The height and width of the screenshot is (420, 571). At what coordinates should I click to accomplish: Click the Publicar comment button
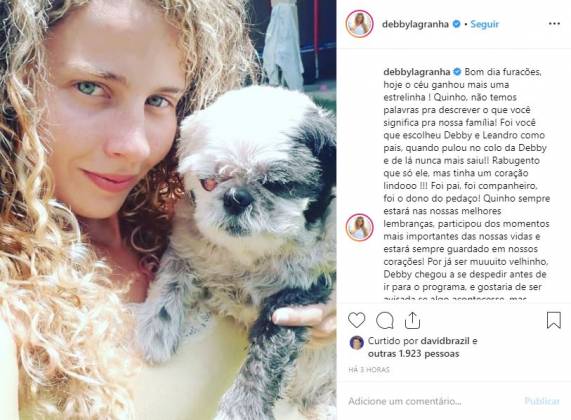coord(542,401)
